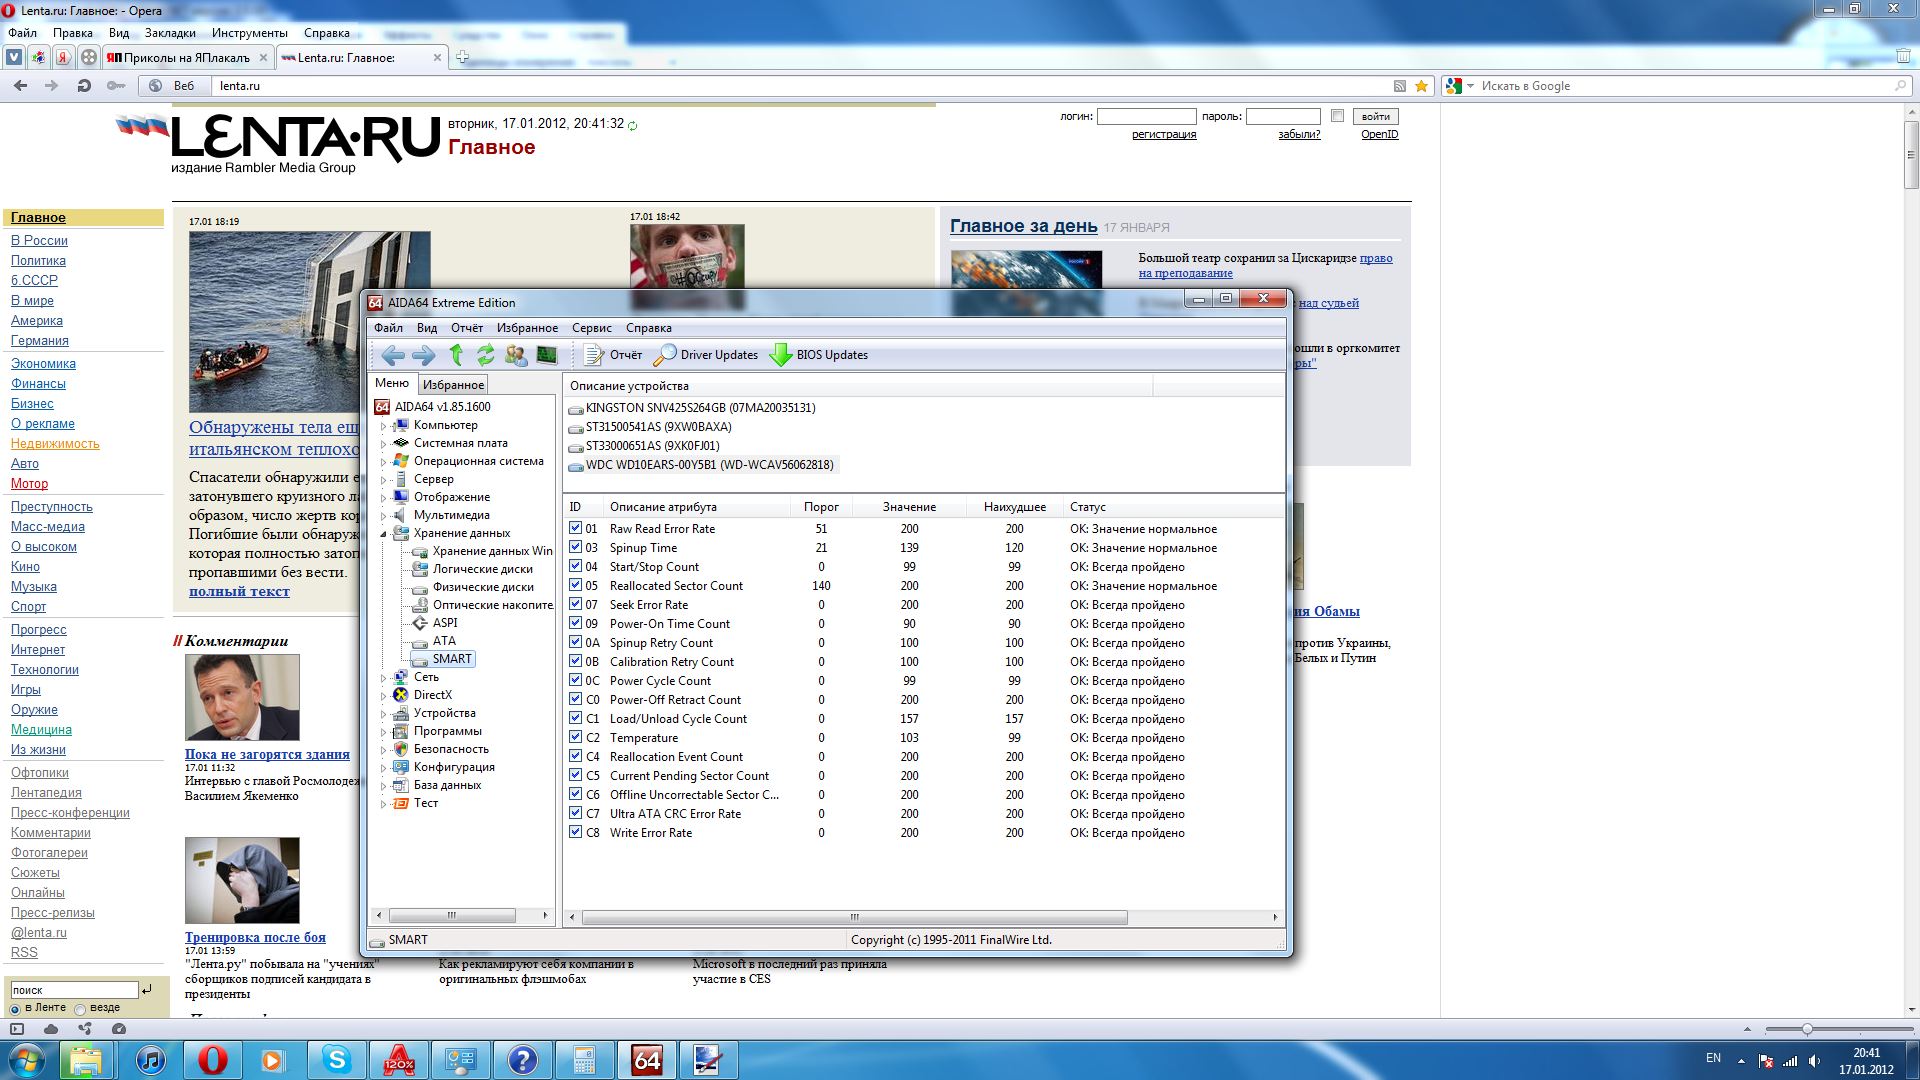Toggle the Write Error Rate checkbox
Image resolution: width=1920 pixels, height=1080 pixels.
point(576,832)
